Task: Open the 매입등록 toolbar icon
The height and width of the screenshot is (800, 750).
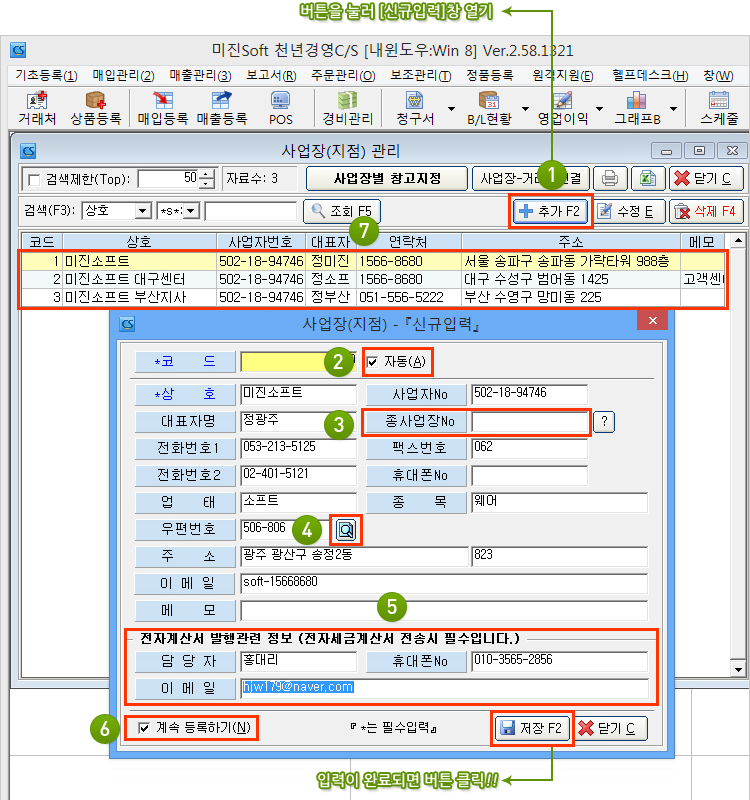Action: point(163,109)
